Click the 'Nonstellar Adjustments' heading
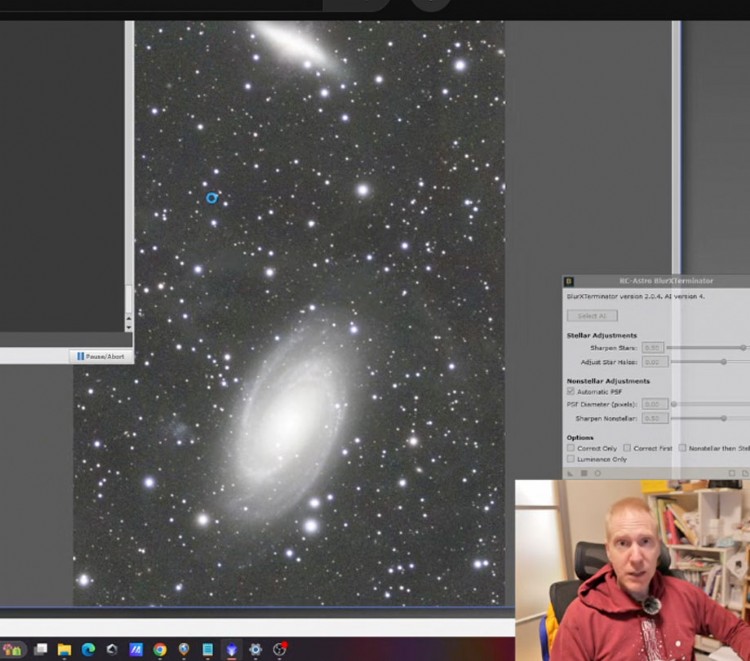This screenshot has height=661, width=750. coord(608,381)
